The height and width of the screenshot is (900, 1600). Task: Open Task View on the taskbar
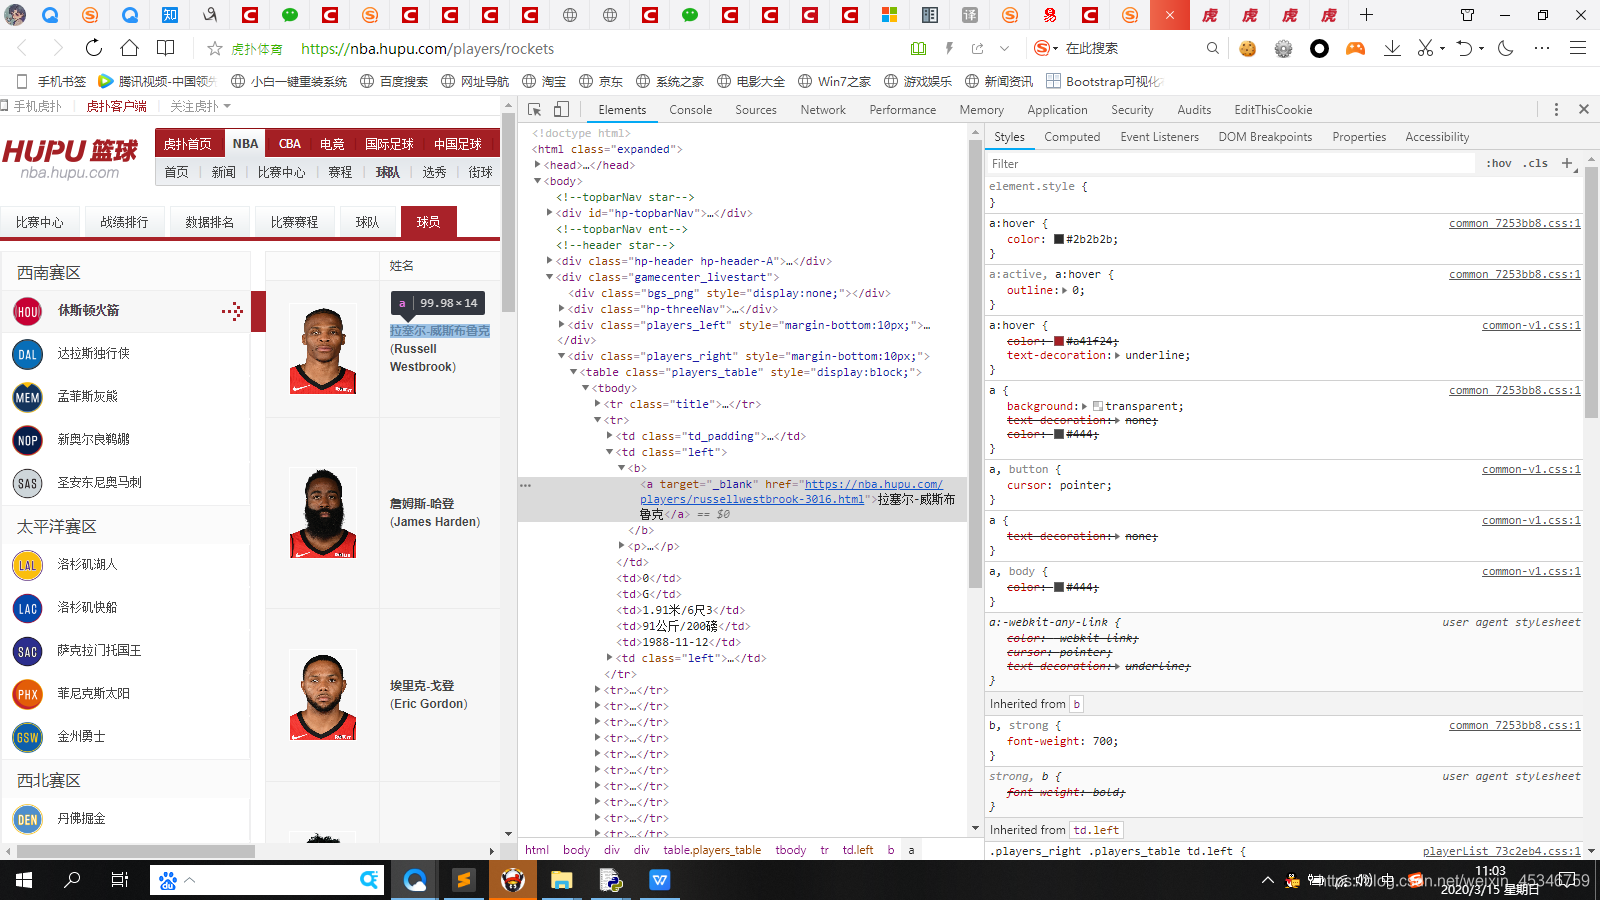120,880
